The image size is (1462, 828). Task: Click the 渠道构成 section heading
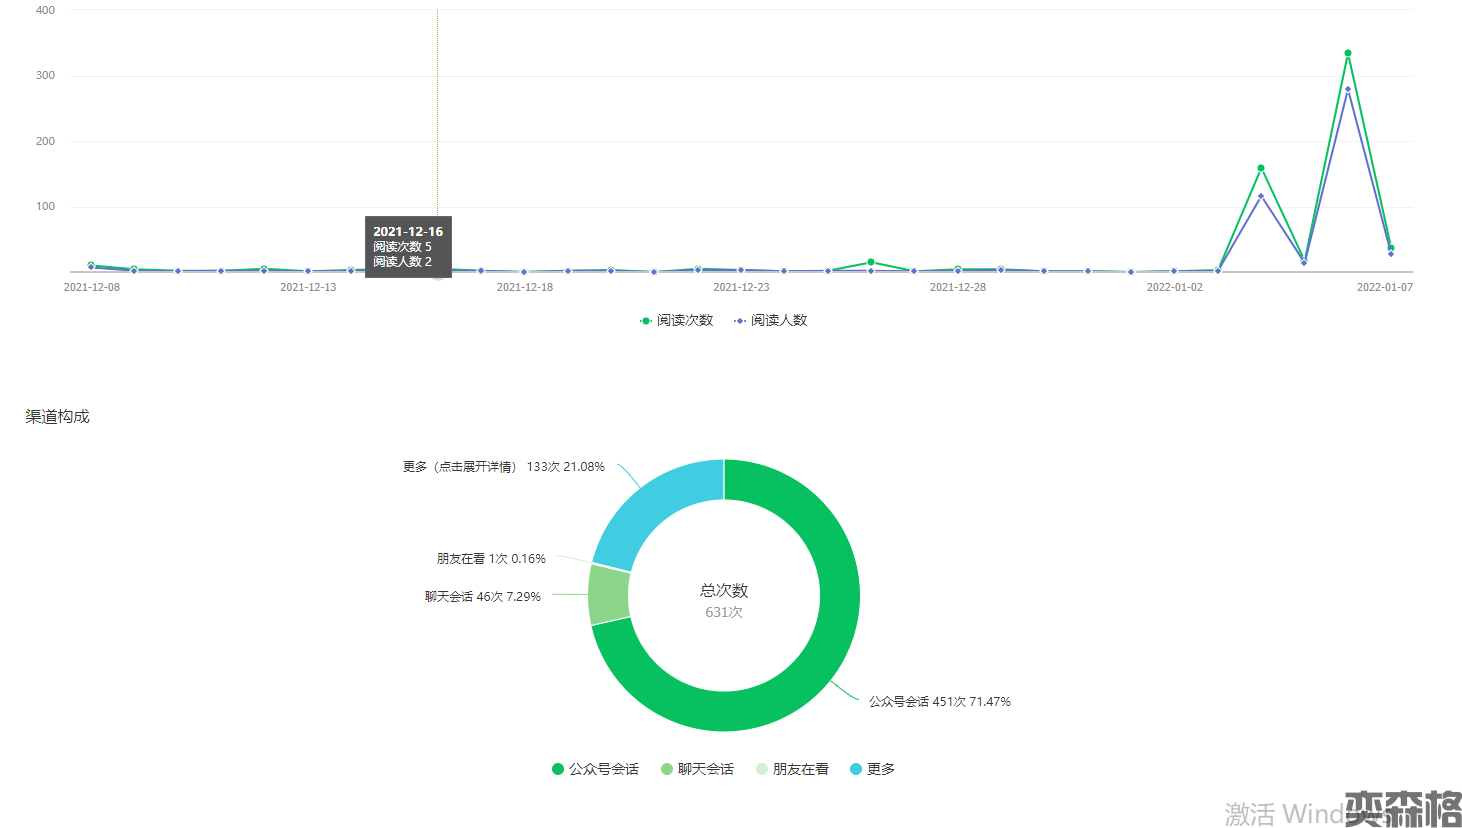point(57,417)
